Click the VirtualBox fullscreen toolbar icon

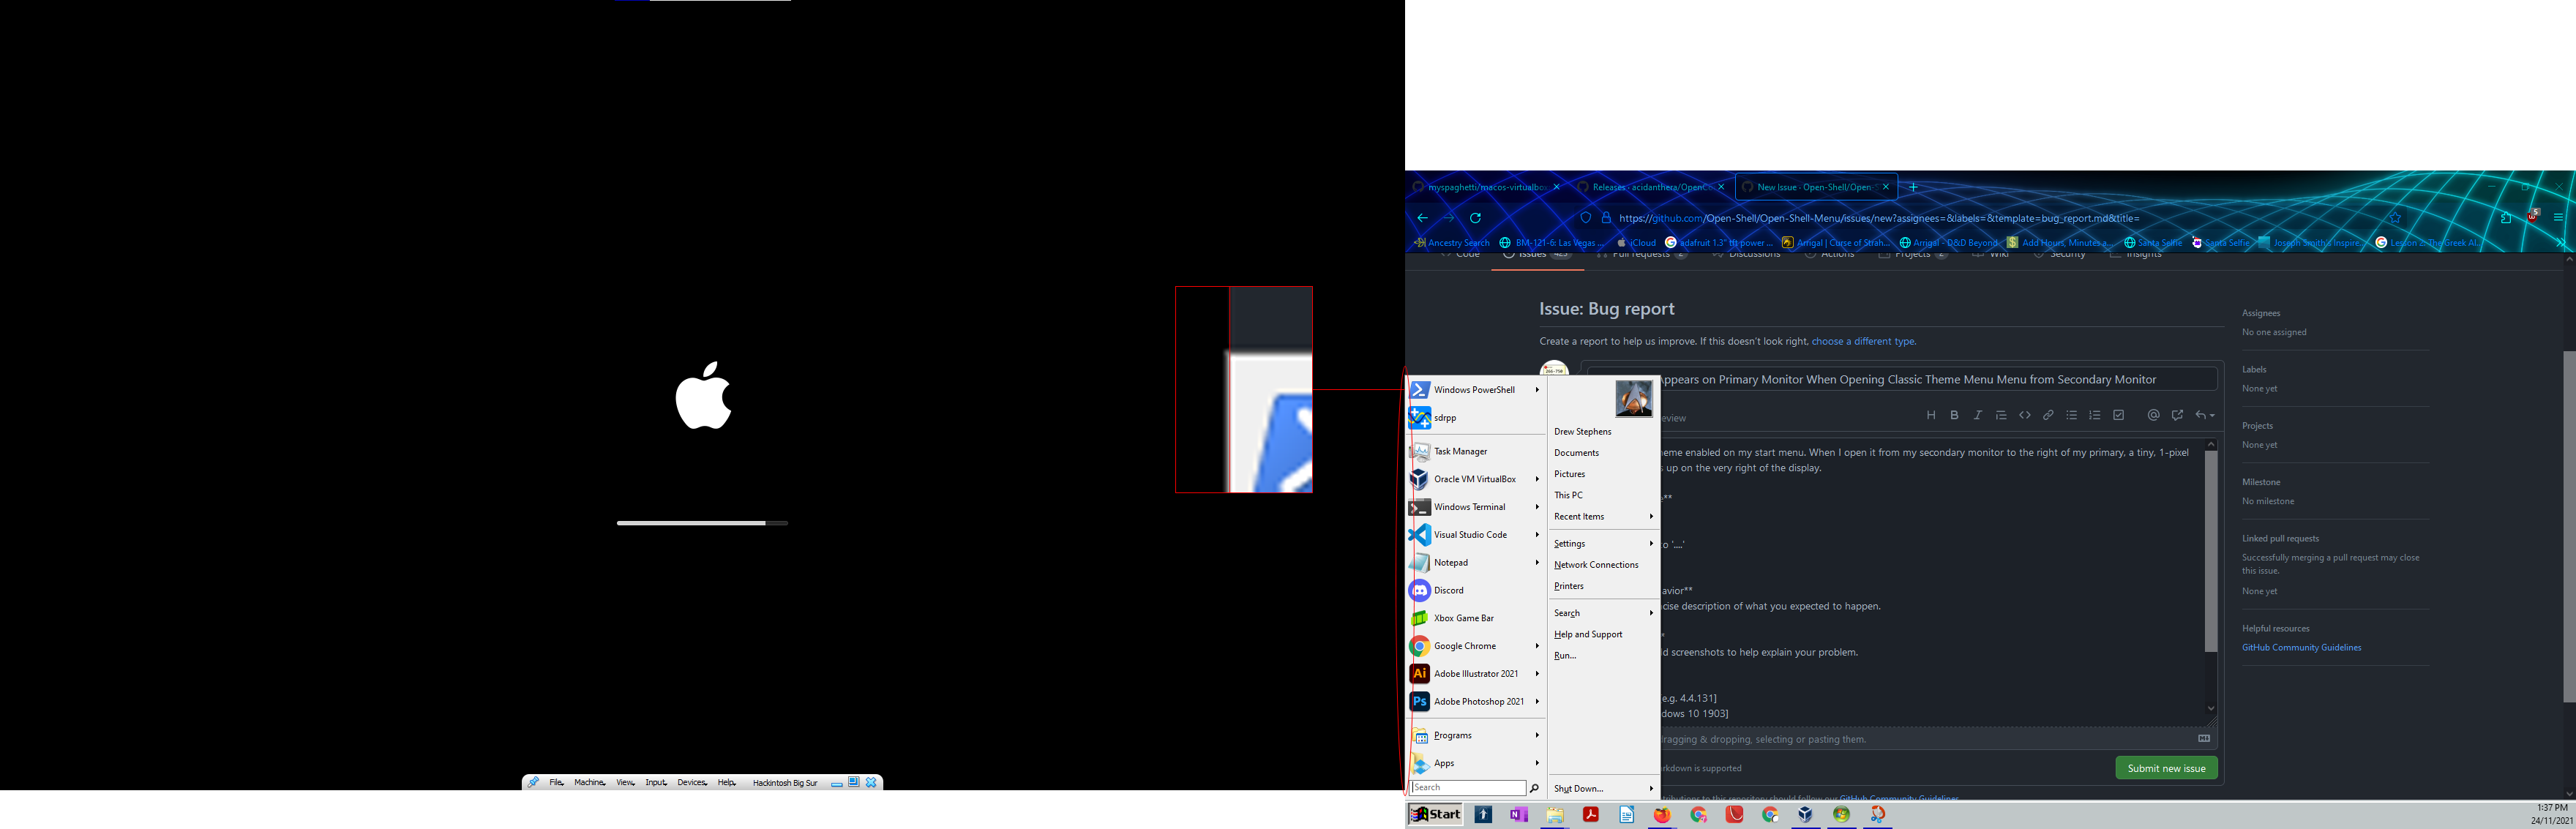pyautogui.click(x=853, y=782)
